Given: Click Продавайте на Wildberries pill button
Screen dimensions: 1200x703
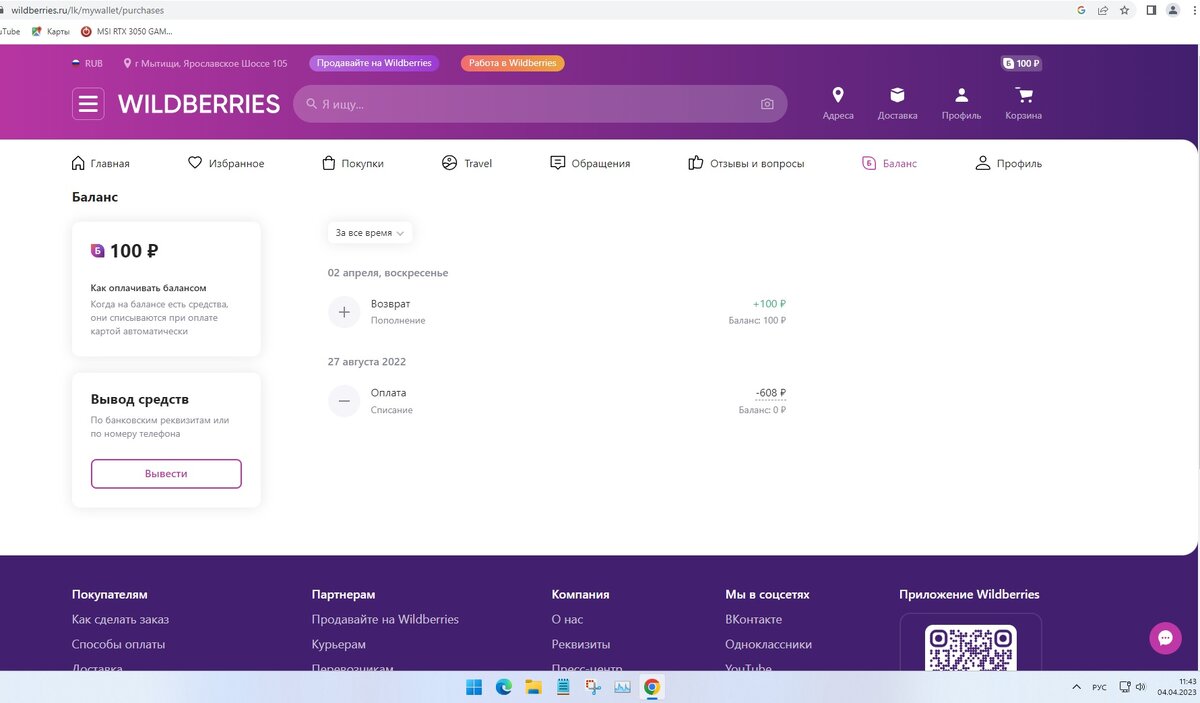Looking at the screenshot, I should coord(374,63).
